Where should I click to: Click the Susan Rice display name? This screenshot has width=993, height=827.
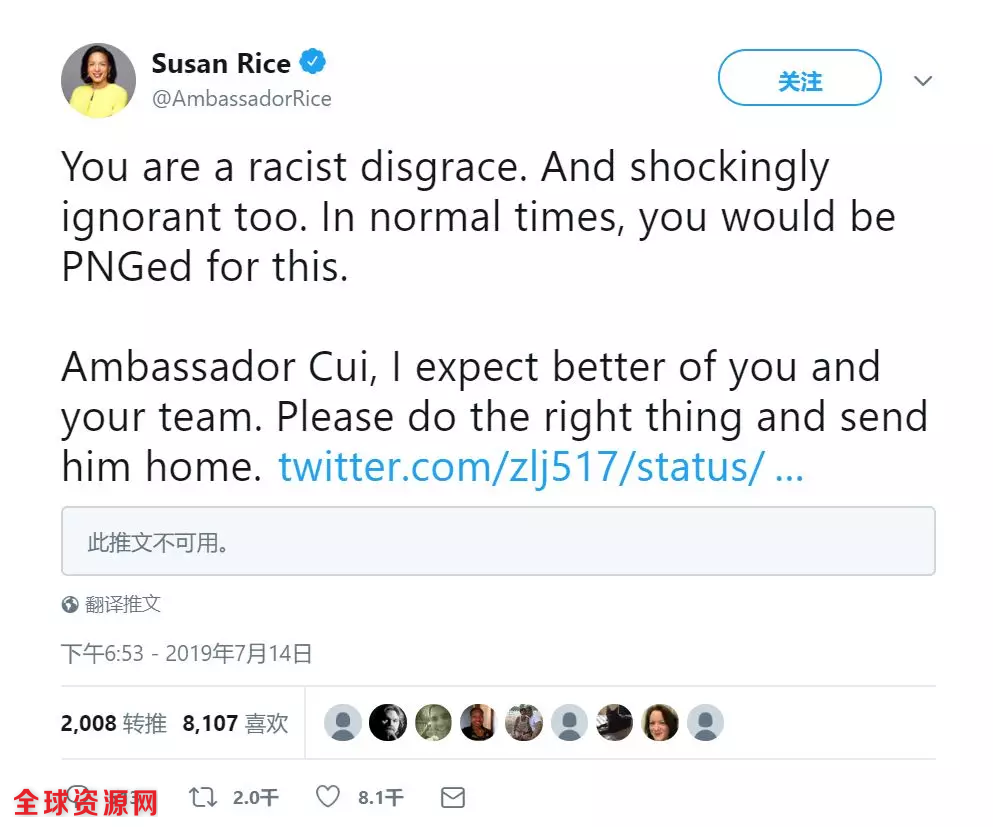click(221, 64)
